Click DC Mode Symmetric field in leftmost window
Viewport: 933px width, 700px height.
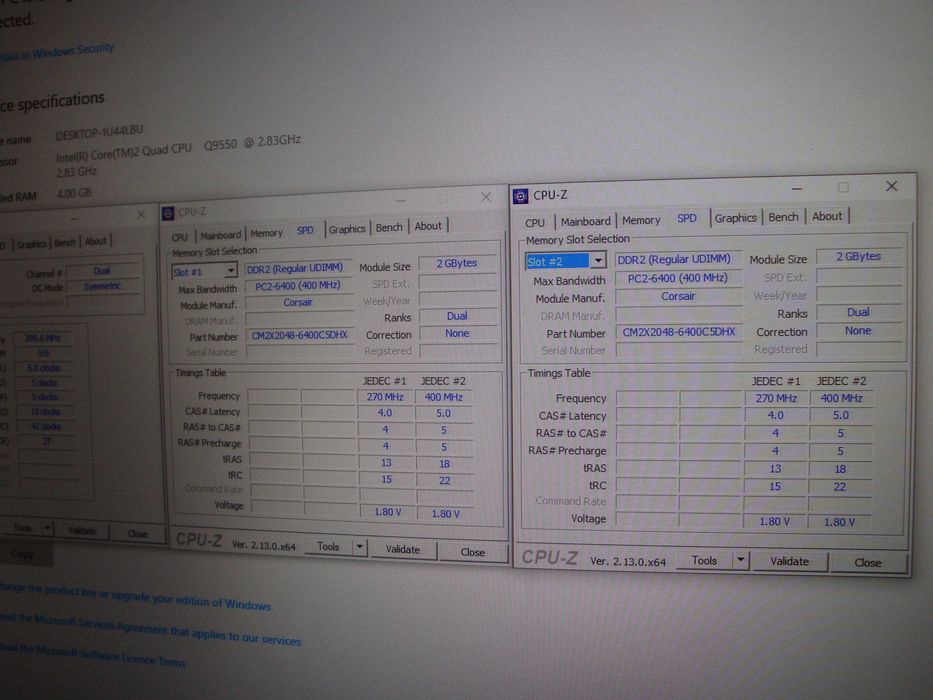pos(102,287)
